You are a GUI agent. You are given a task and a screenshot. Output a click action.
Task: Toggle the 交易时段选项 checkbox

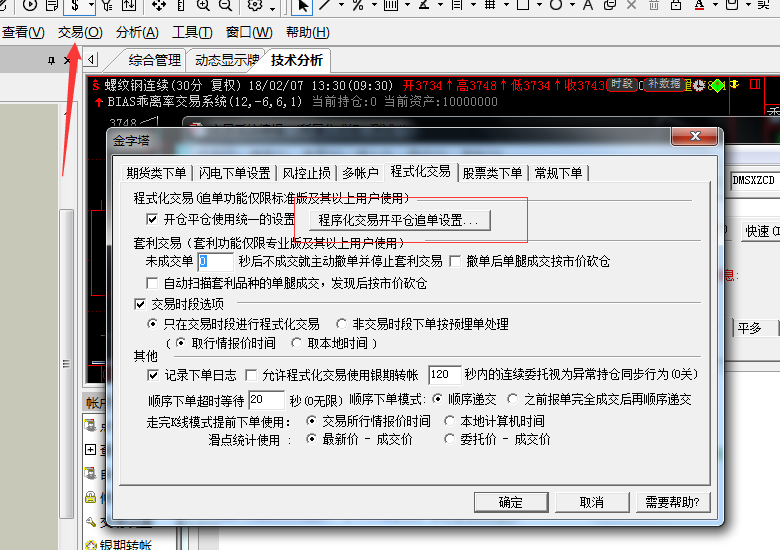(140, 304)
